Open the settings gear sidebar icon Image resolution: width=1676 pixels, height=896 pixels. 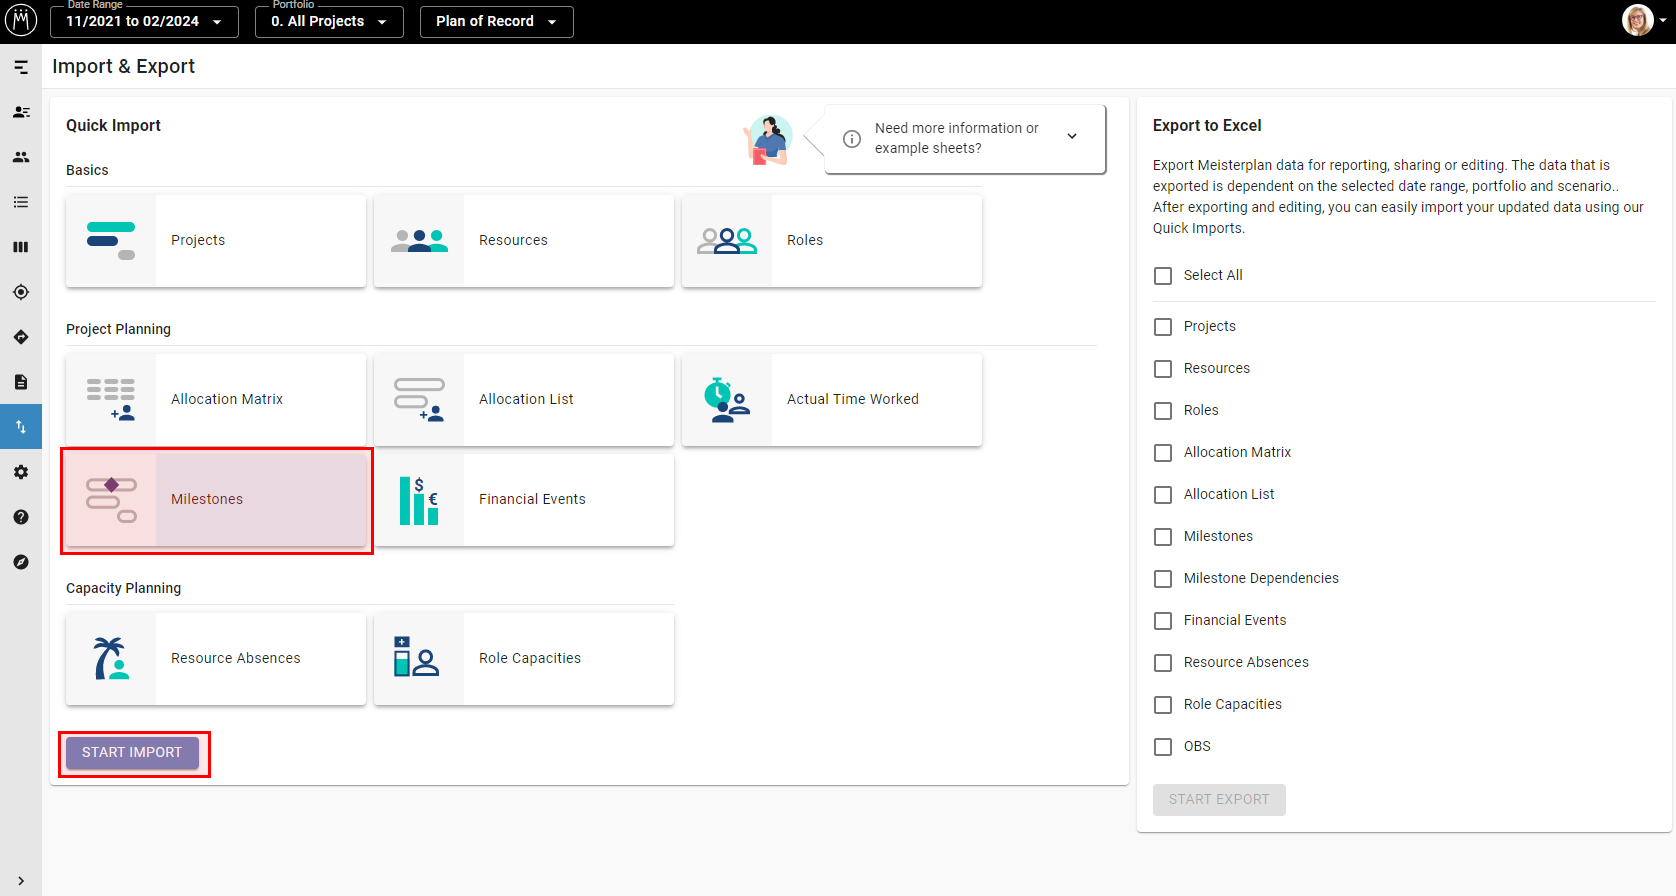pos(21,472)
